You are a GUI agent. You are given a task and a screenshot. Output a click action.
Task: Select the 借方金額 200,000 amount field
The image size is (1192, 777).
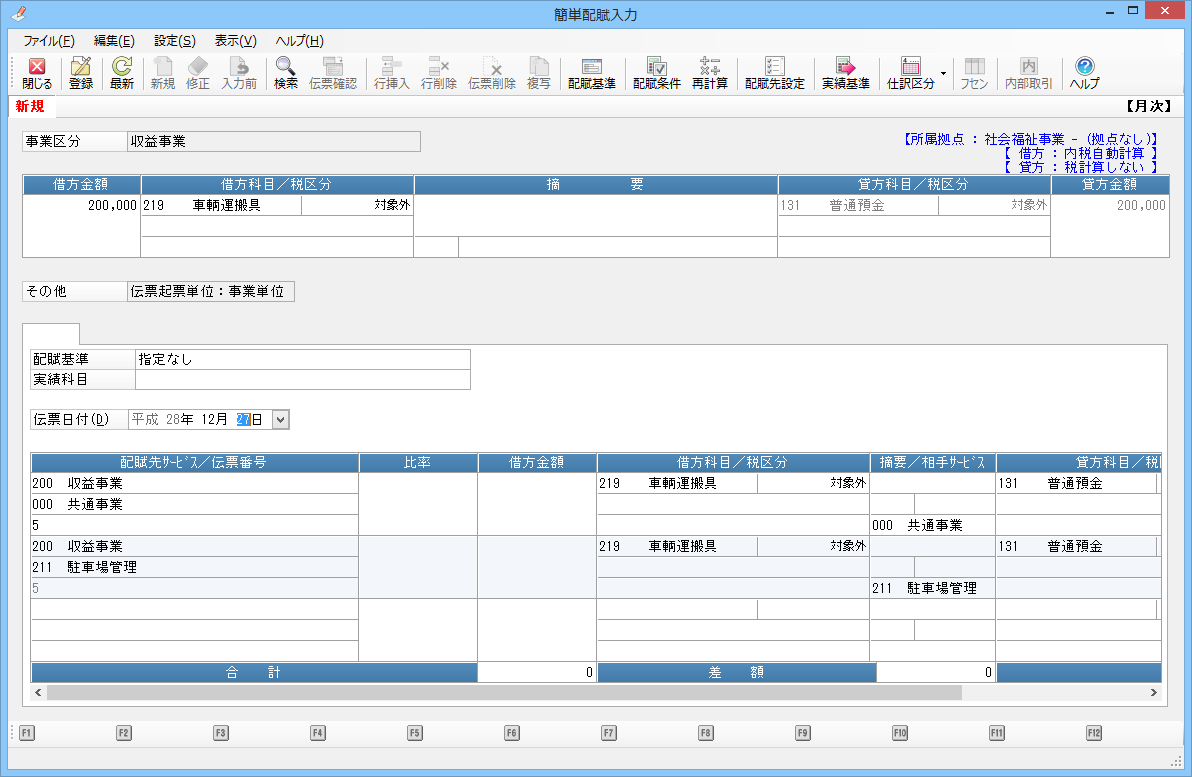click(82, 206)
